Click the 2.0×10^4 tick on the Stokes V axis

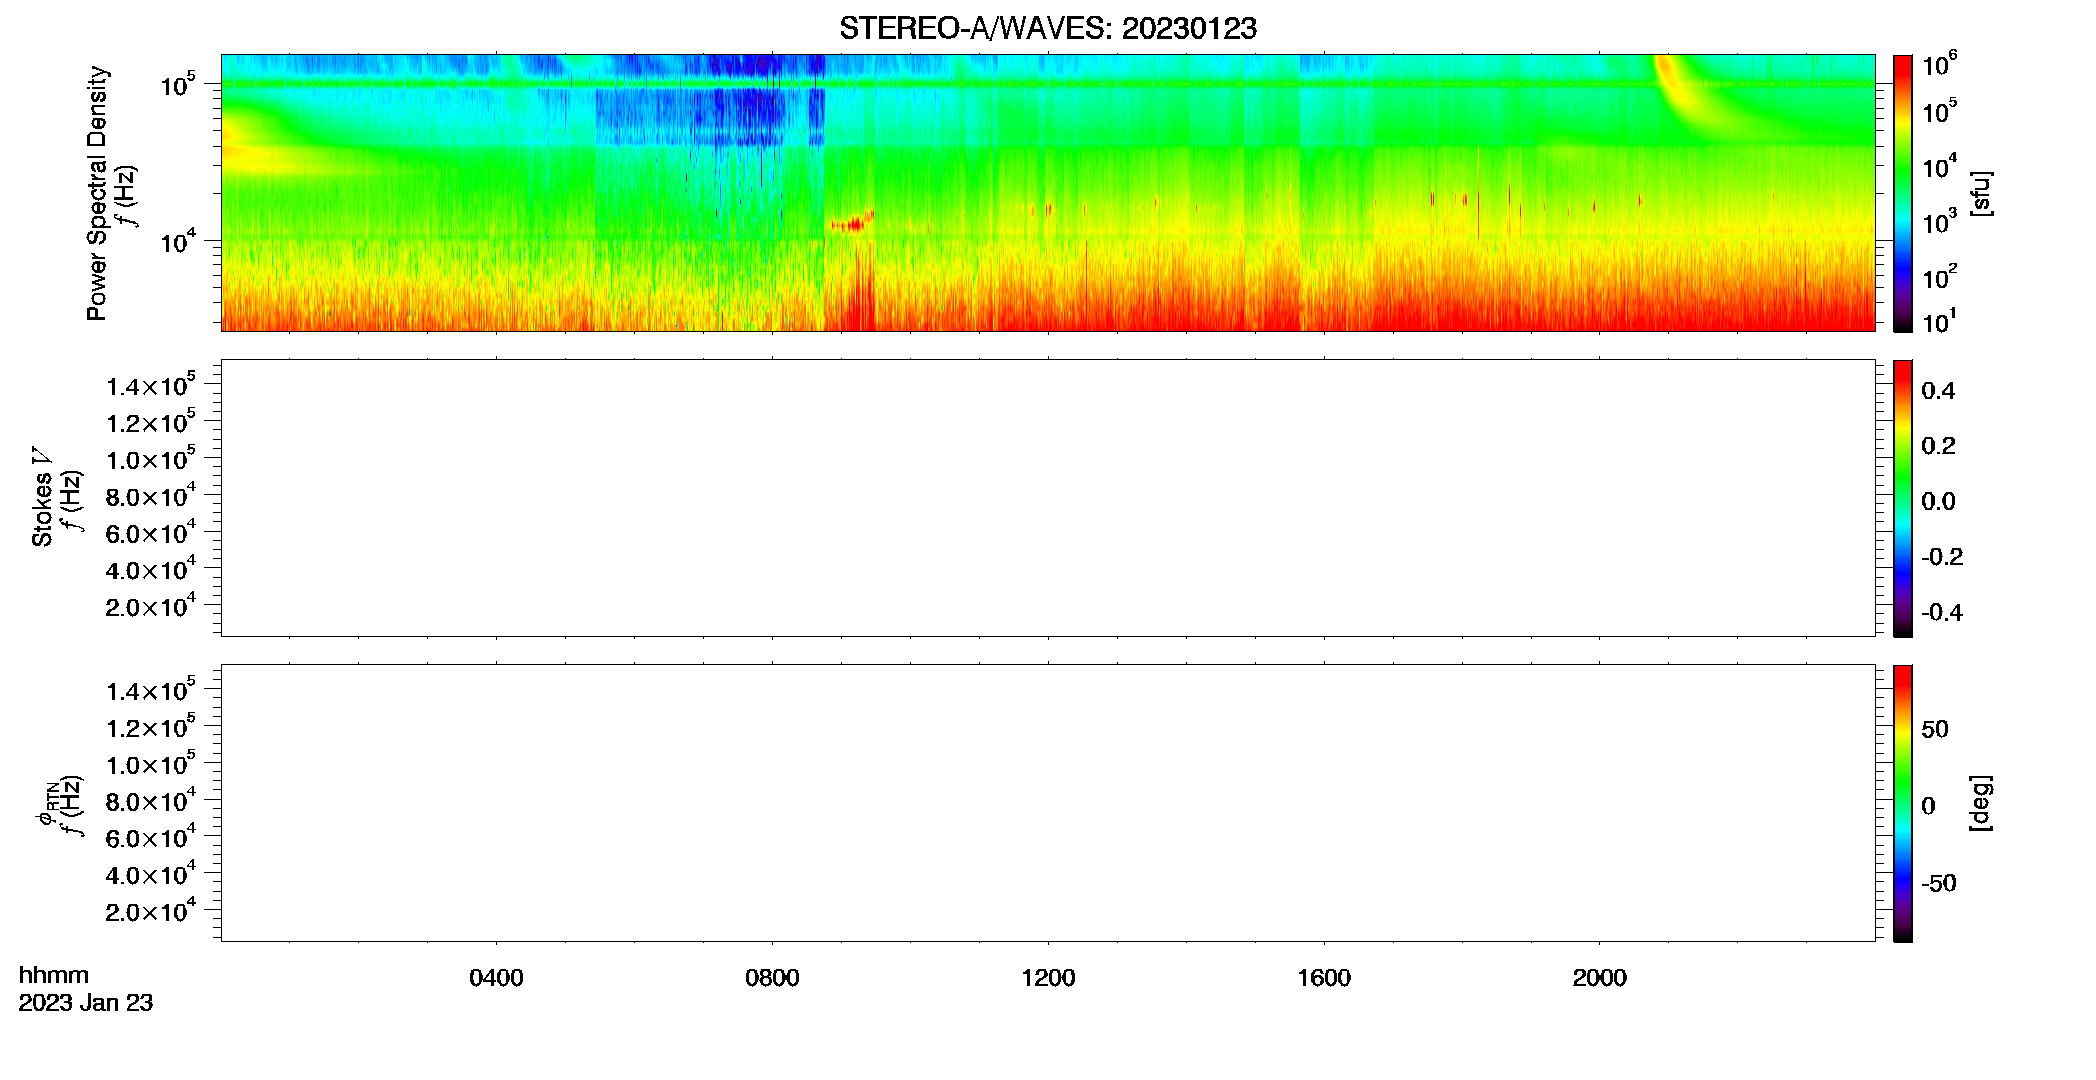151,606
